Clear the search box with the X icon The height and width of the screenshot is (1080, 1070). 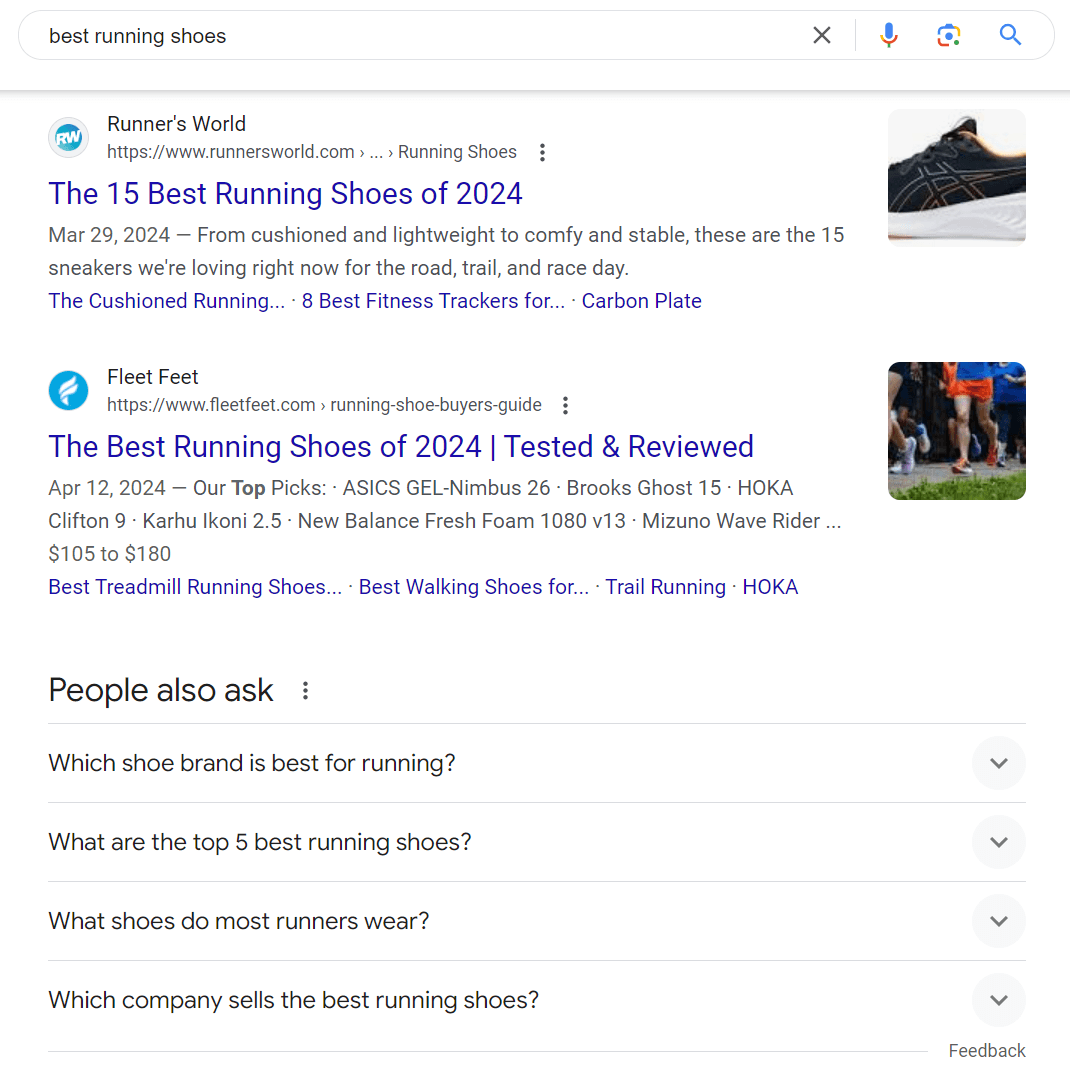821,35
